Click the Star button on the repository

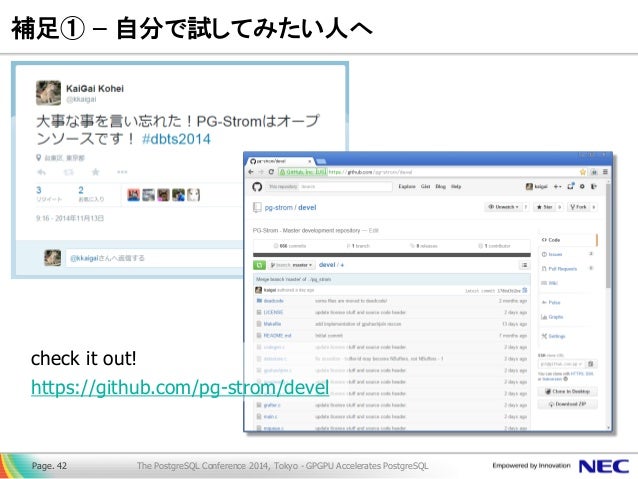544,207
